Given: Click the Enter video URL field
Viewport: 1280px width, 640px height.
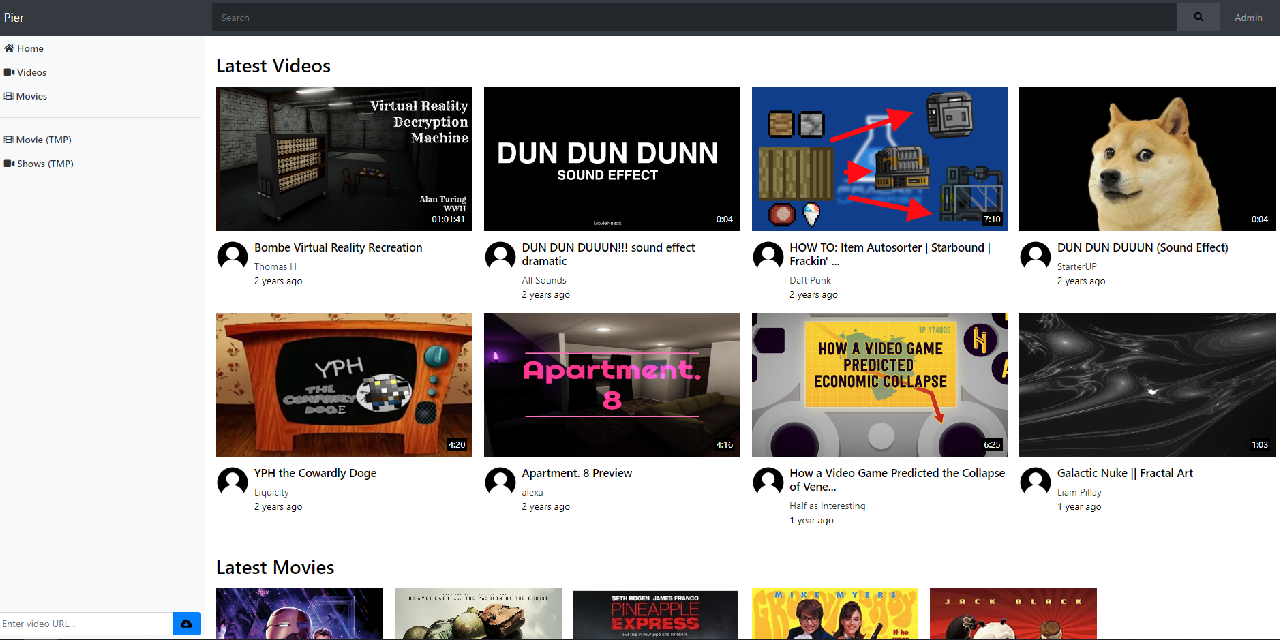Looking at the screenshot, I should coord(86,624).
